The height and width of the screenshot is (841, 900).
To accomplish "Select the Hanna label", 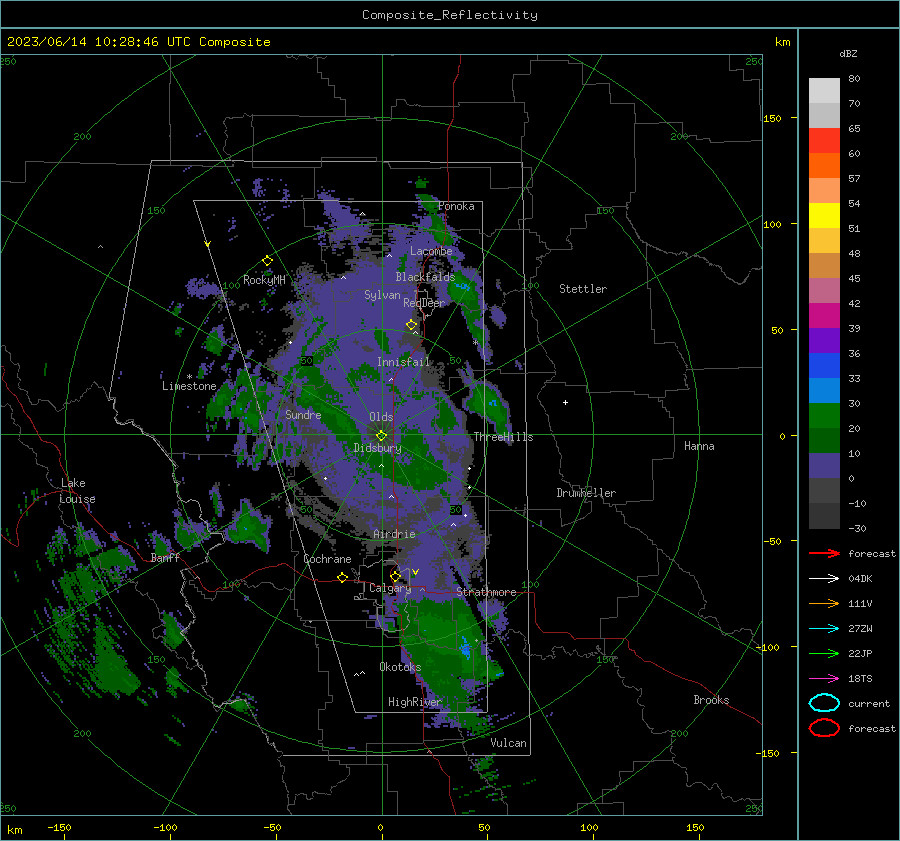I will click(x=699, y=446).
